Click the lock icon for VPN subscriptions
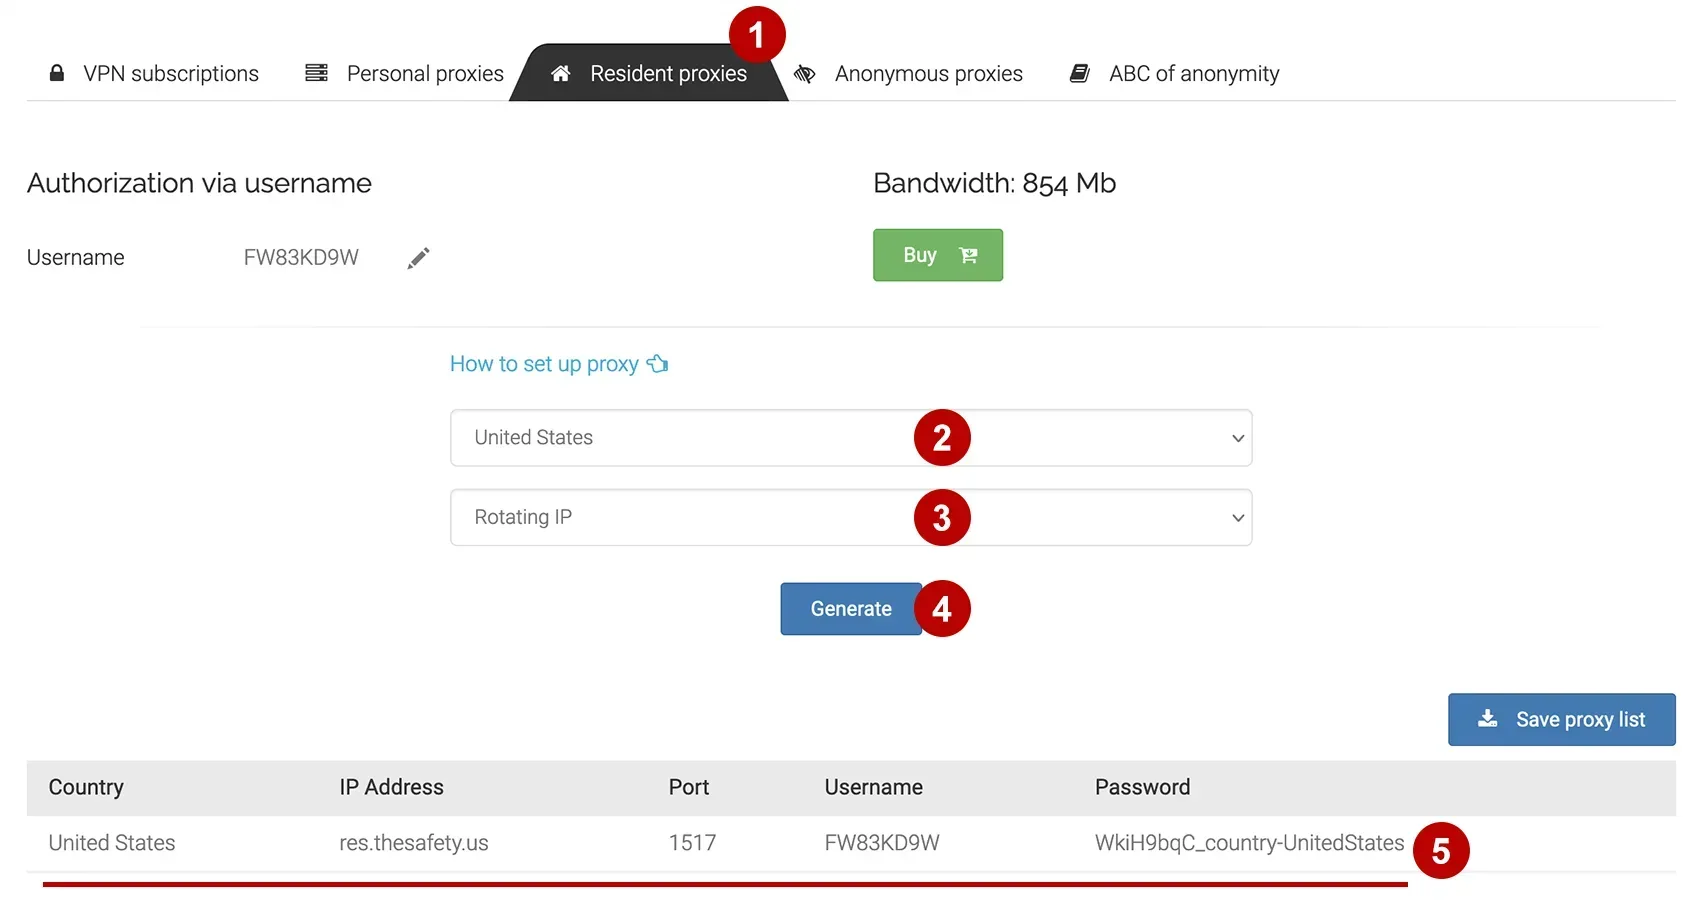The image size is (1700, 919). point(57,73)
